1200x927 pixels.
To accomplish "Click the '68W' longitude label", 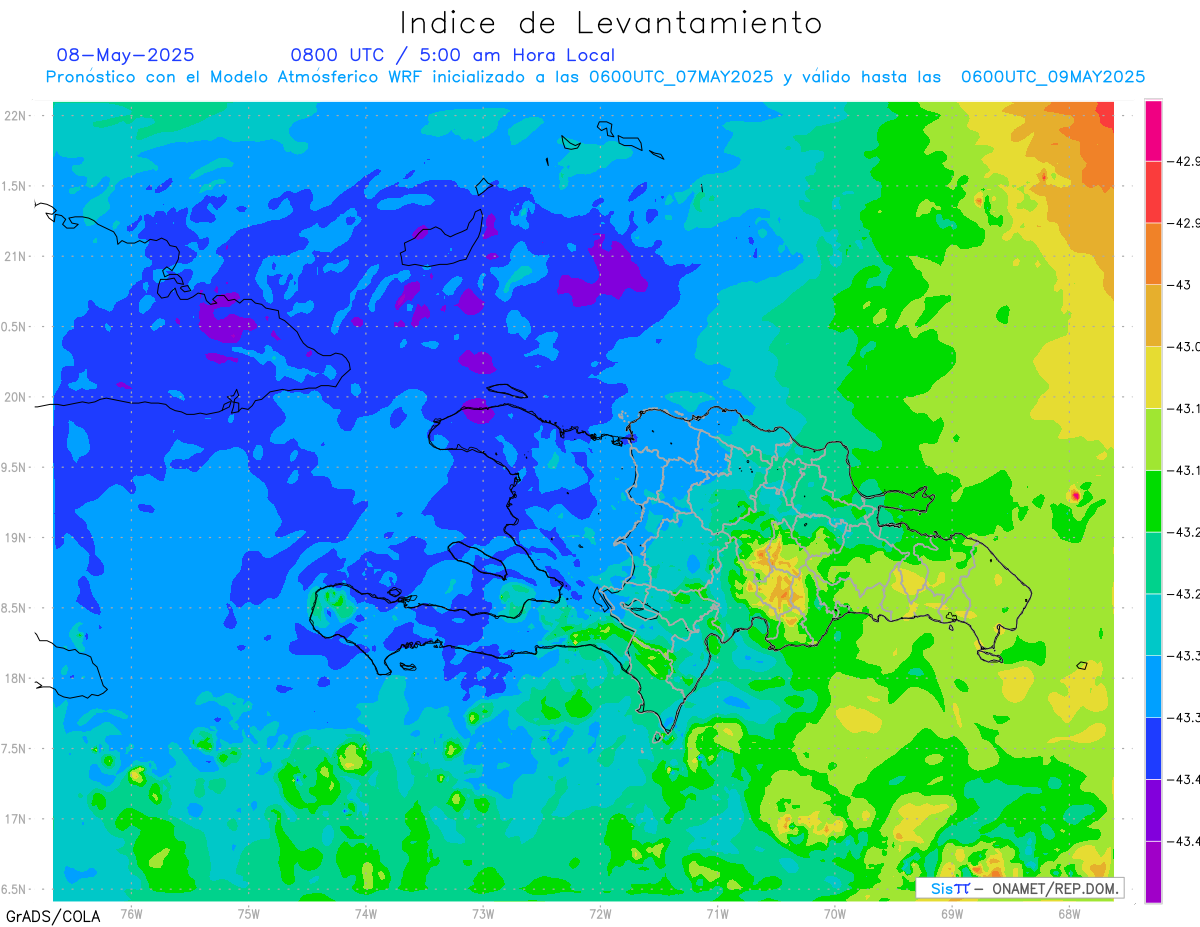I will pos(1069,913).
